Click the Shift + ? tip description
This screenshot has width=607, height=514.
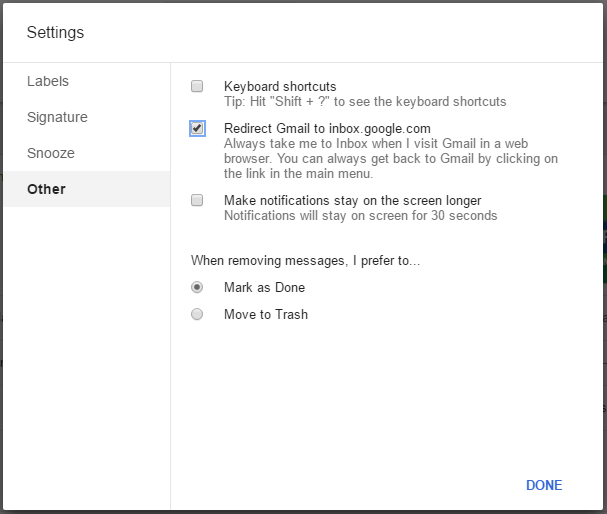(365, 101)
